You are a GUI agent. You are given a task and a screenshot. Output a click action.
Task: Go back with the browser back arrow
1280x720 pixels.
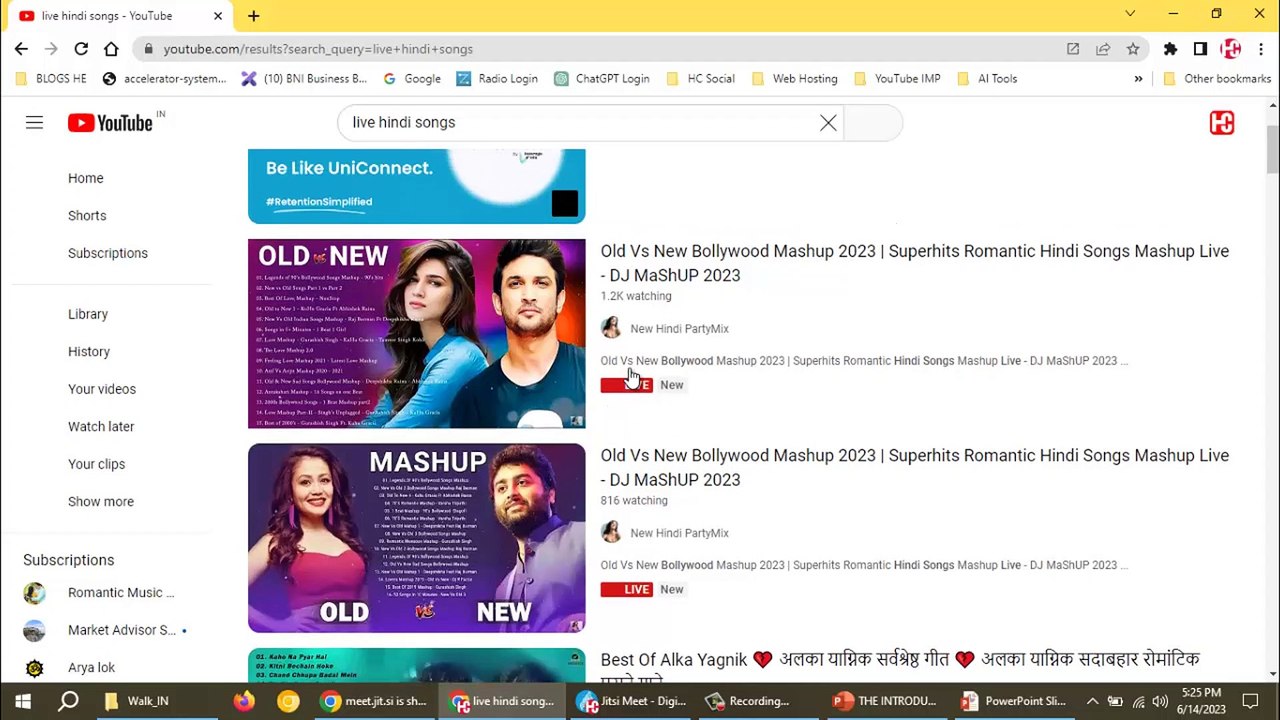[21, 49]
